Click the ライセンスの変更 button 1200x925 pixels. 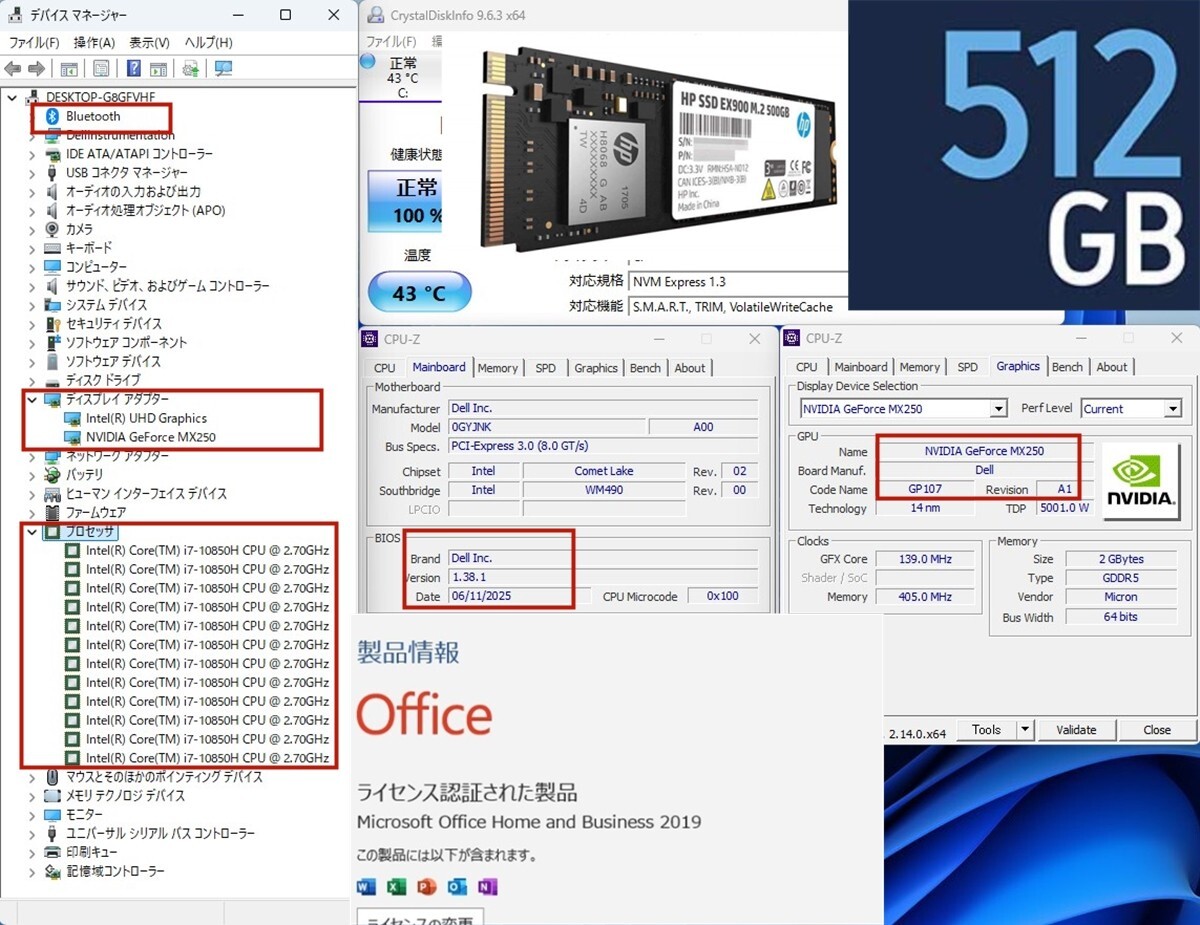click(421, 917)
